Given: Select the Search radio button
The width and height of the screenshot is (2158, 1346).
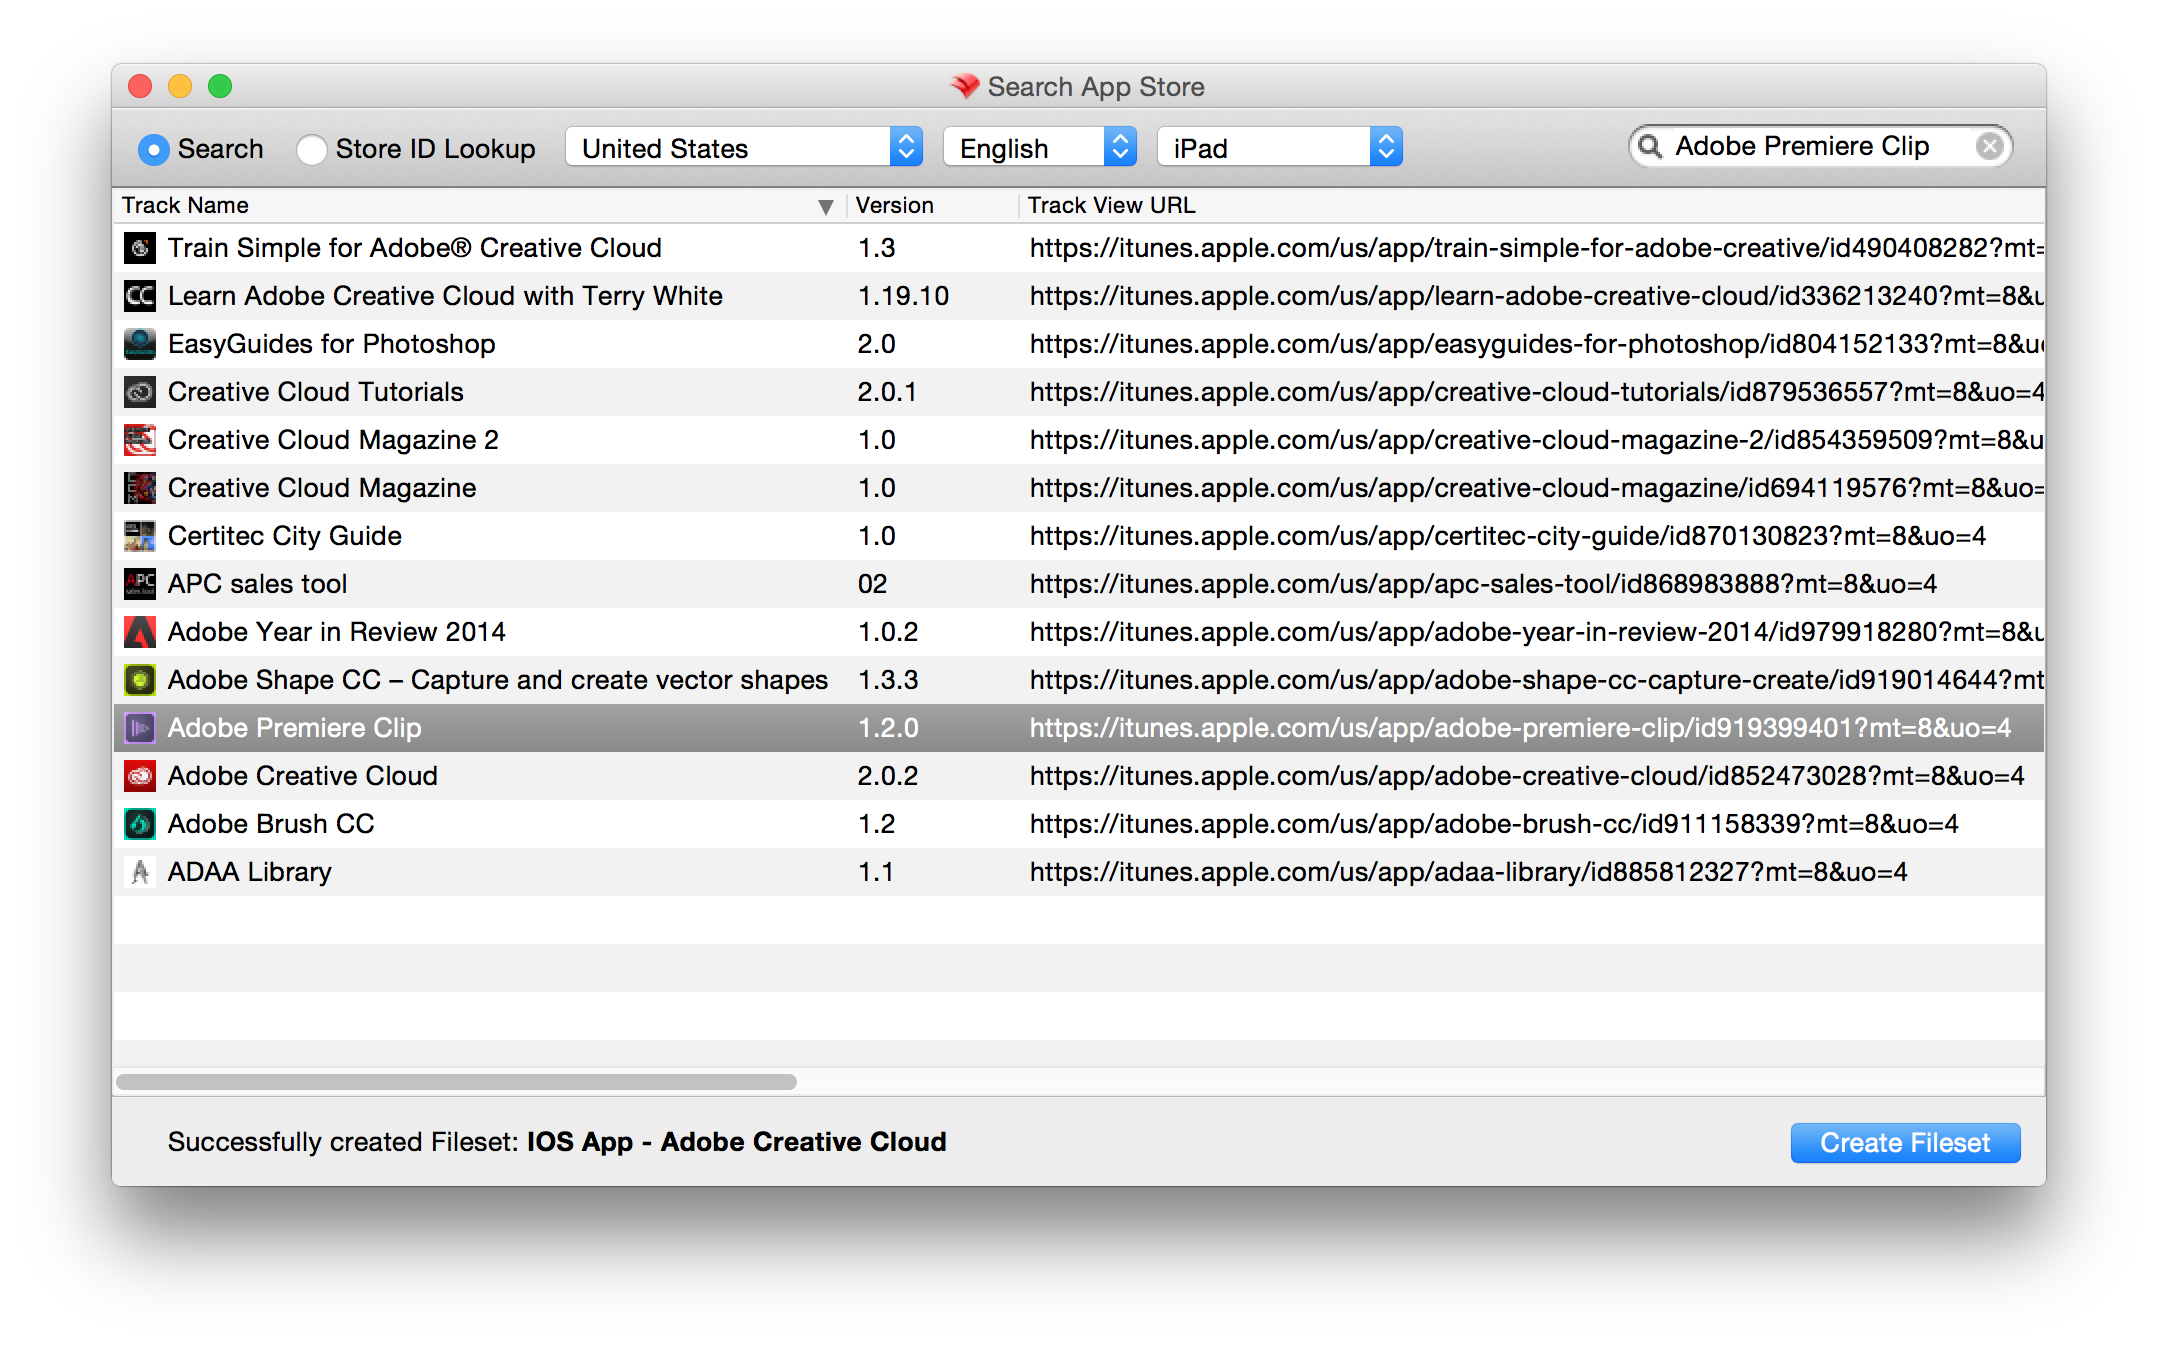Looking at the screenshot, I should (154, 149).
